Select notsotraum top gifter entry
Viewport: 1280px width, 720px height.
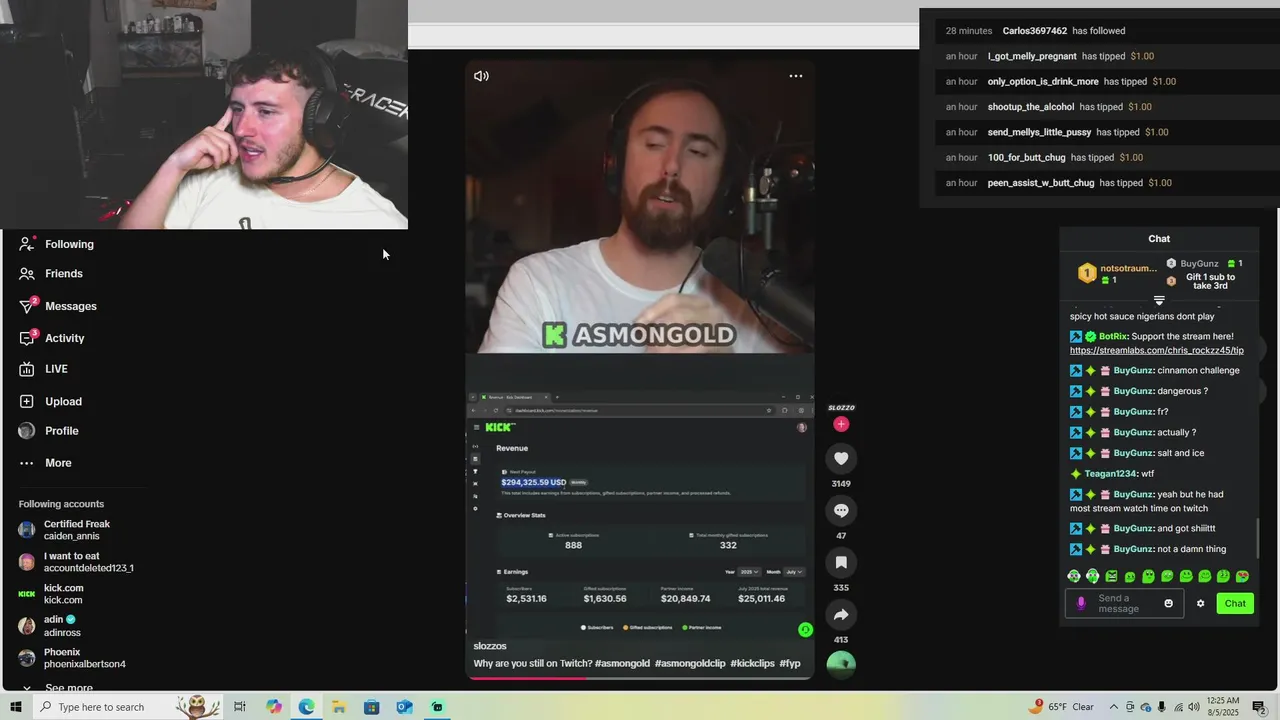coord(1117,273)
